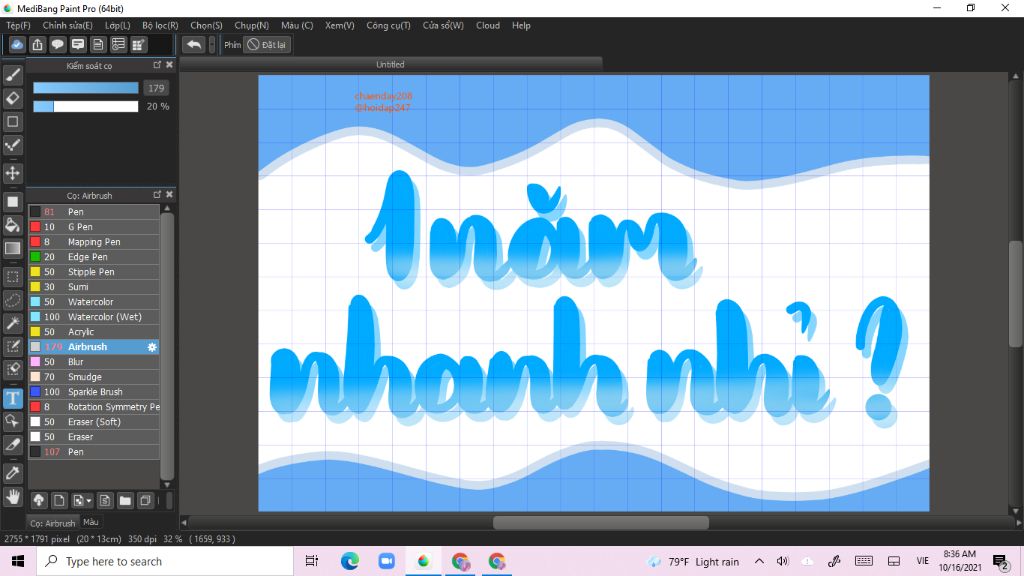Select the Magic Wand tool
The width and height of the screenshot is (1024, 576).
click(12, 323)
